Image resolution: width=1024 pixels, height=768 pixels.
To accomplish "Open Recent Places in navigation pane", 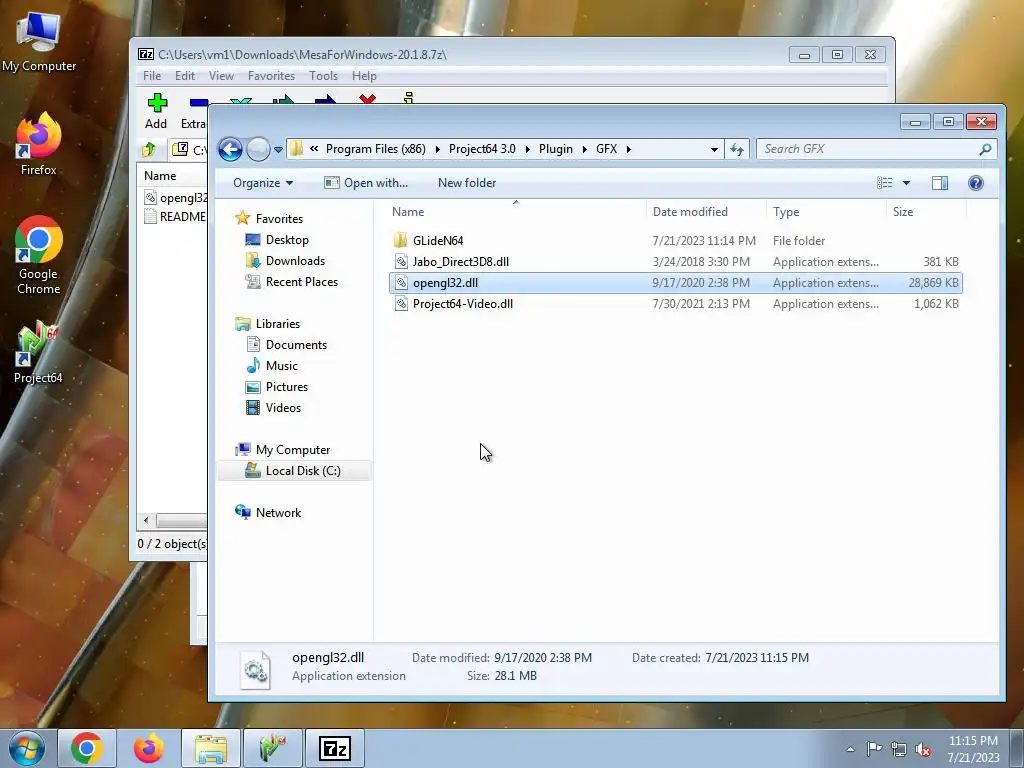I will coord(302,281).
